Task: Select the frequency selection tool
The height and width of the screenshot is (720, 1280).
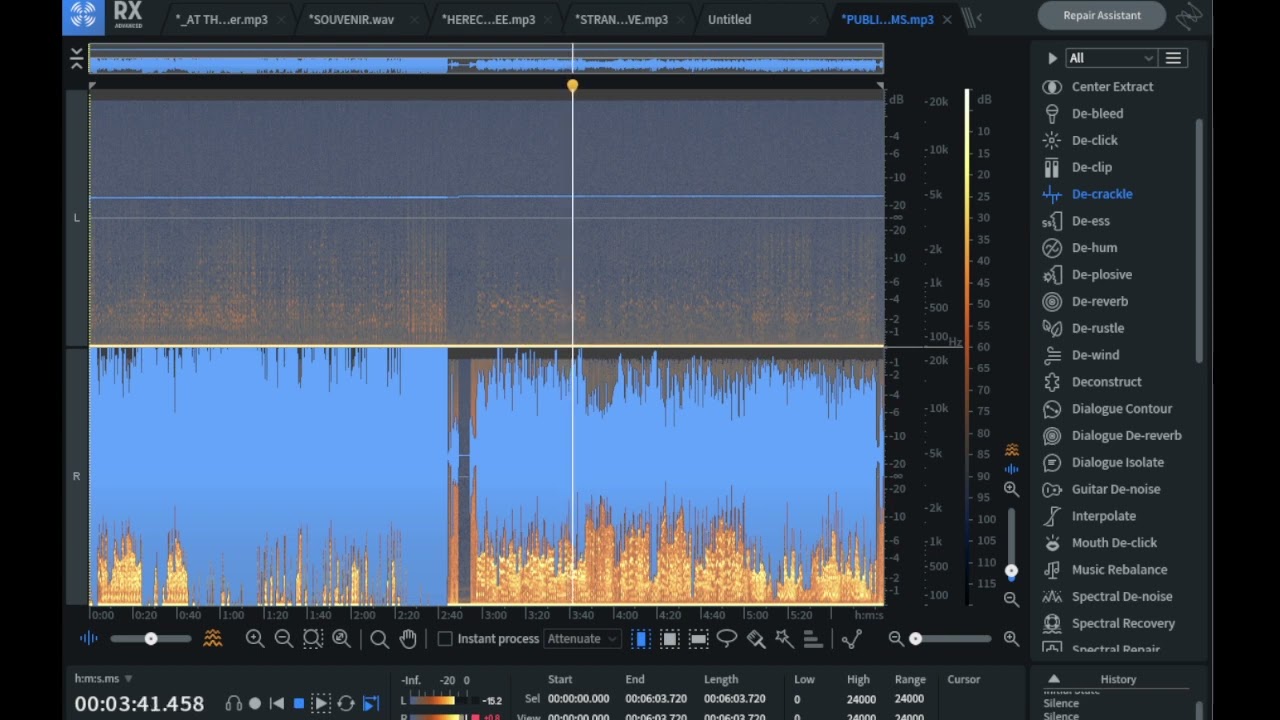Action: click(x=699, y=639)
